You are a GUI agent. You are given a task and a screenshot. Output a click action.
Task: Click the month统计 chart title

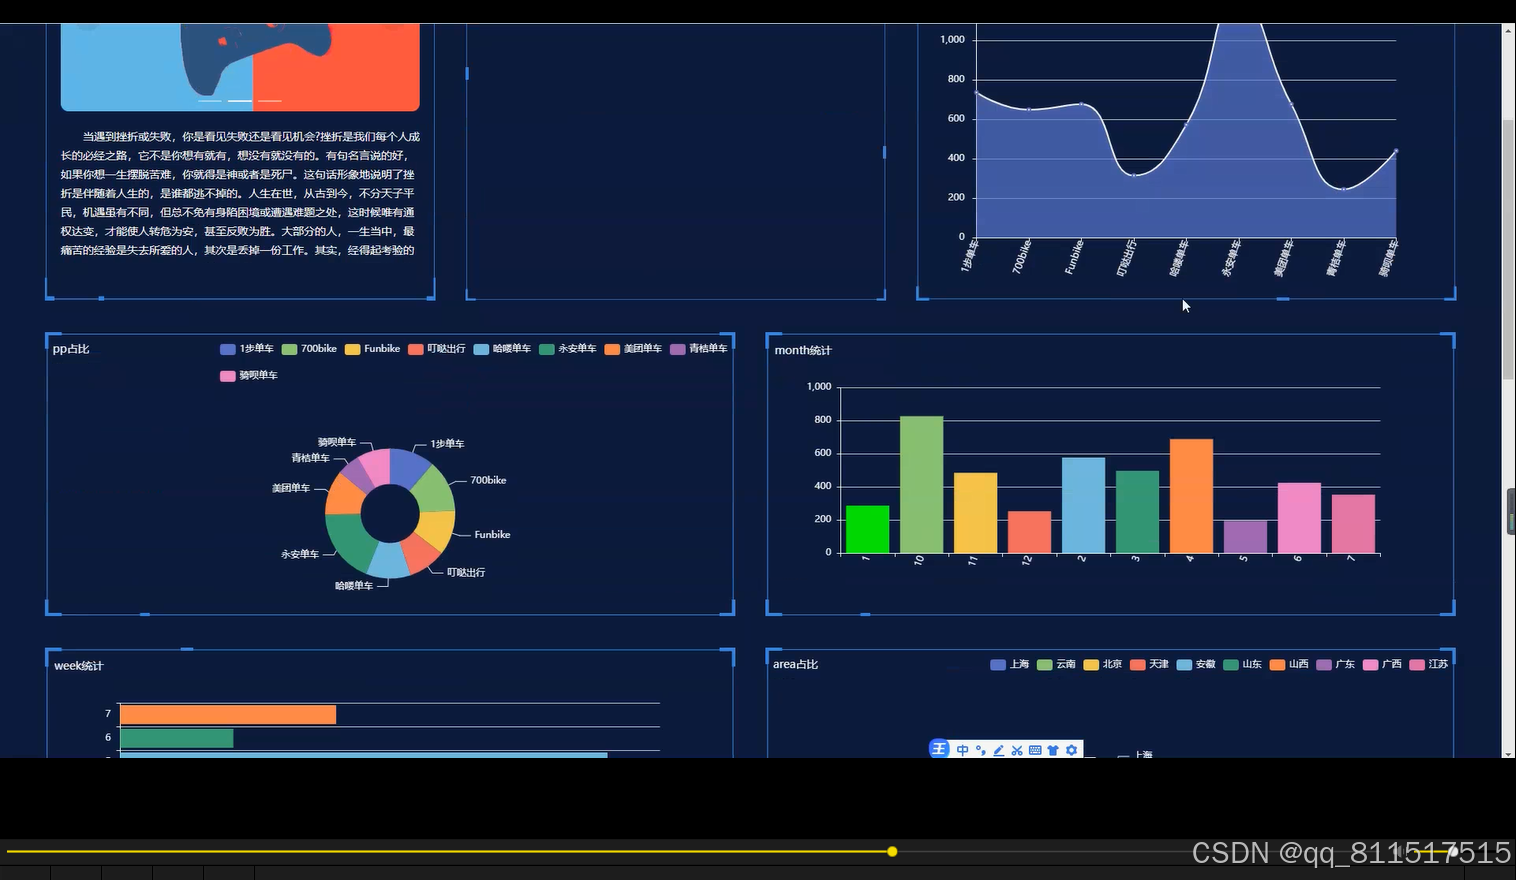point(803,351)
